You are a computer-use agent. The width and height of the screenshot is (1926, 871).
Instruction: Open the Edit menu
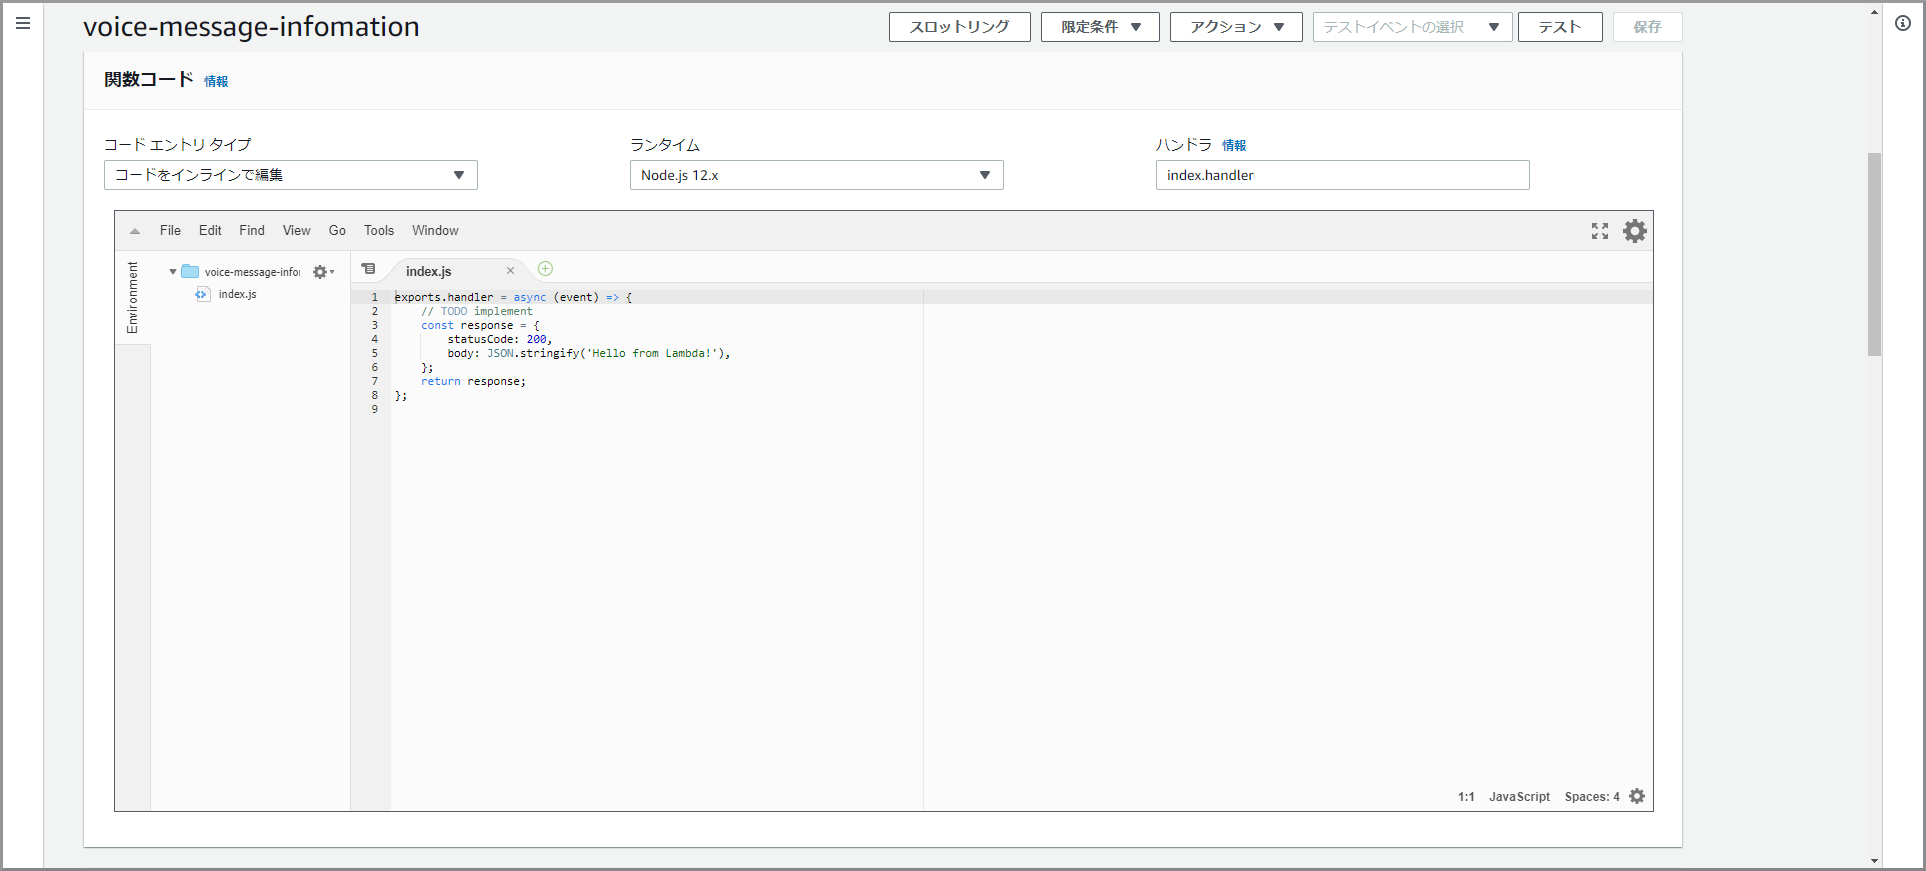(x=210, y=231)
